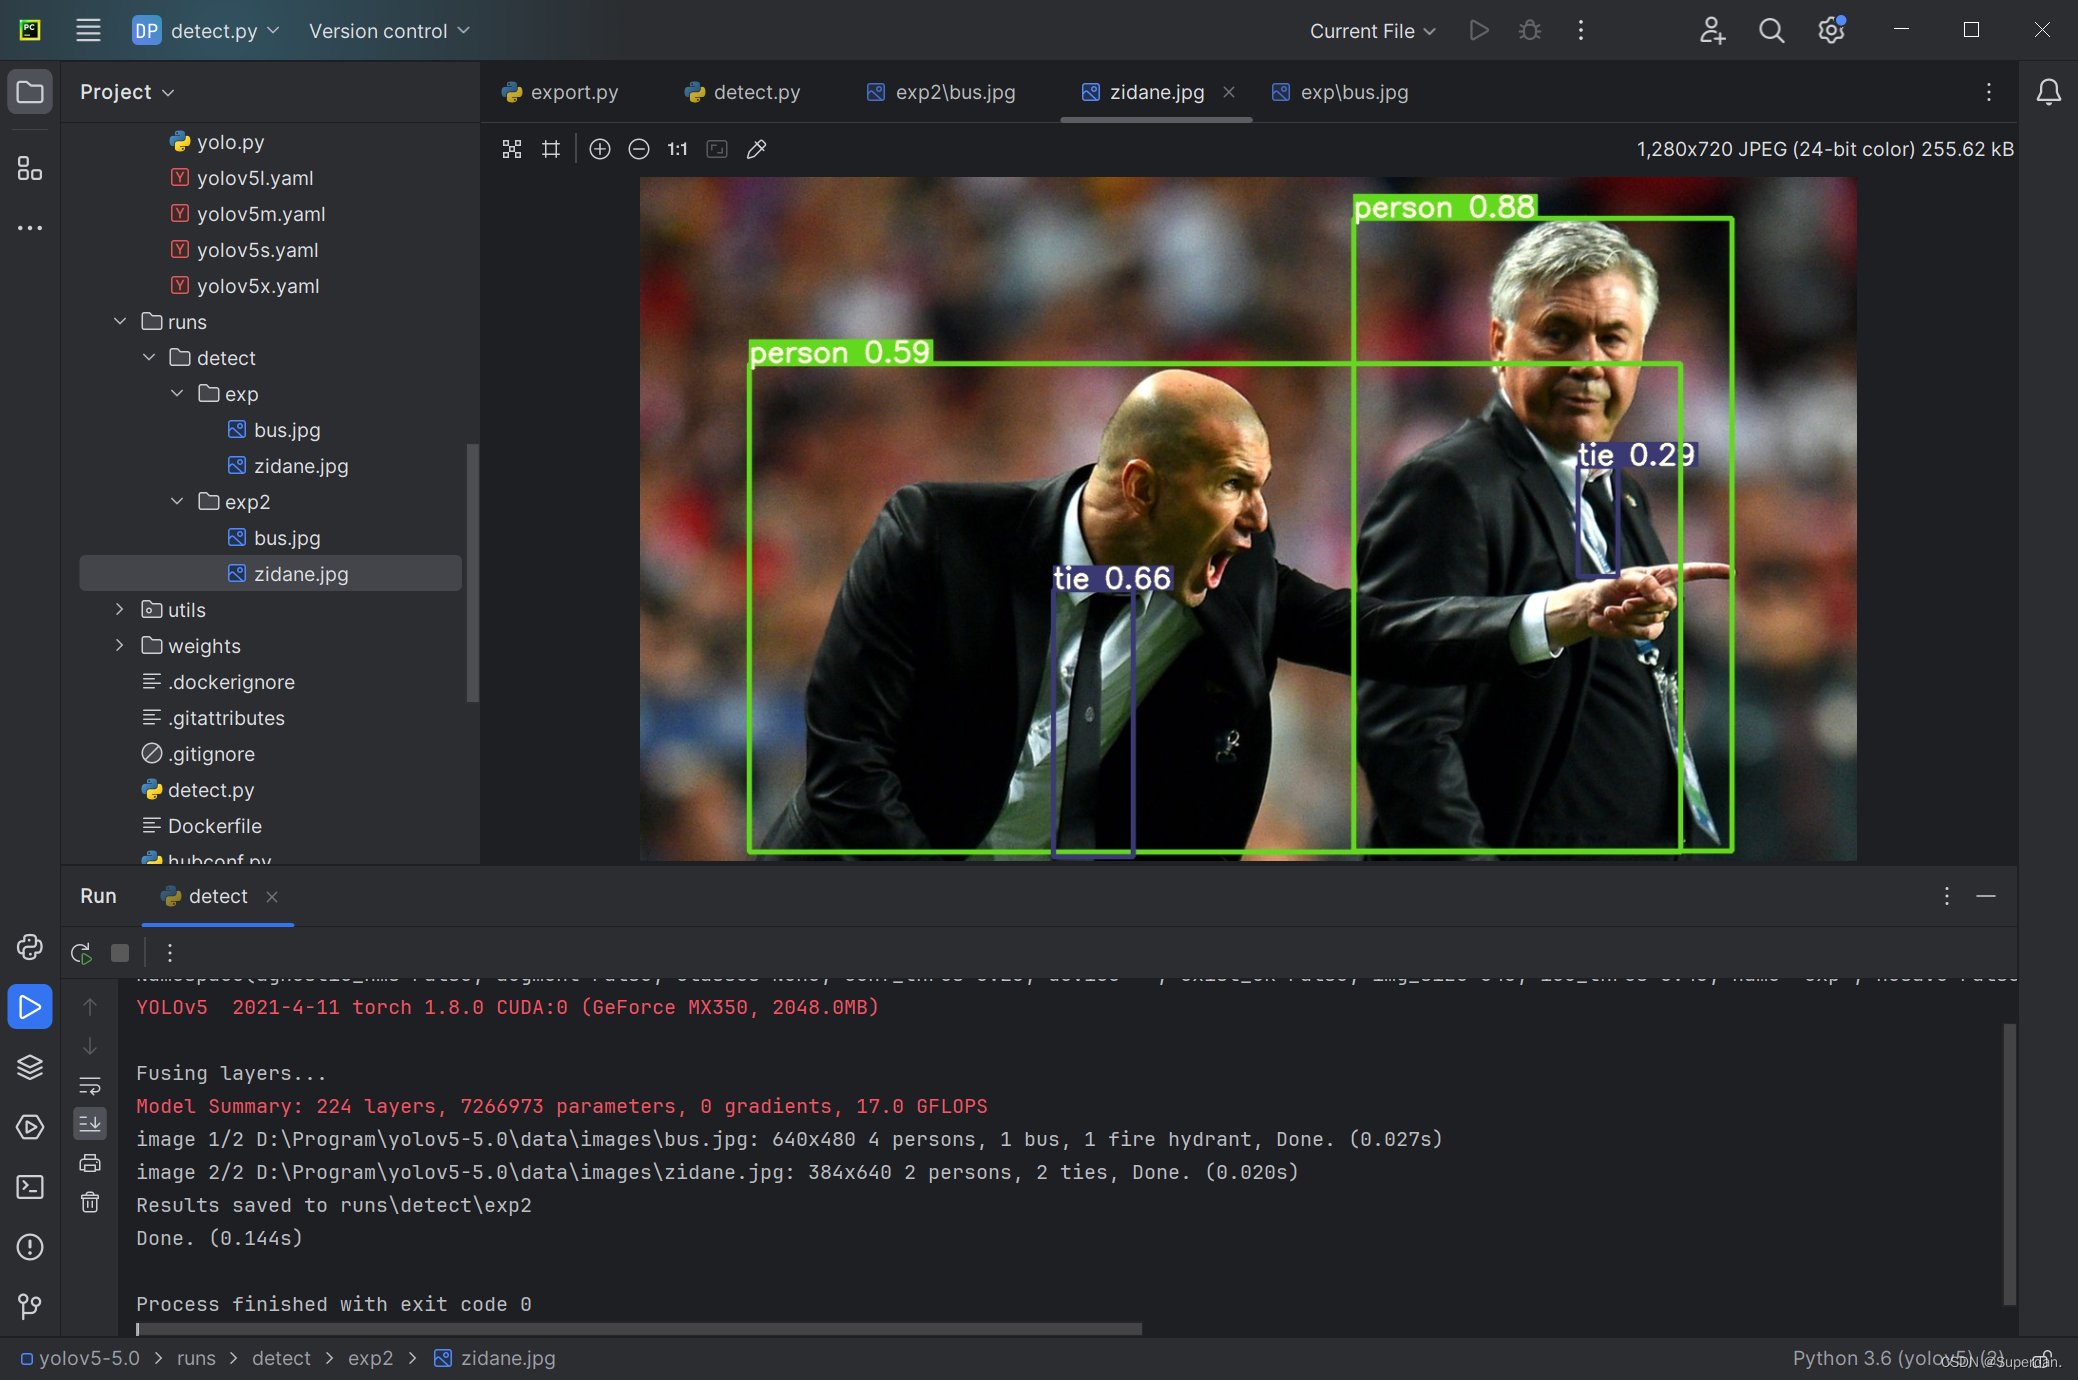The width and height of the screenshot is (2078, 1380).
Task: Clear run console with trash icon
Action: click(x=90, y=1202)
